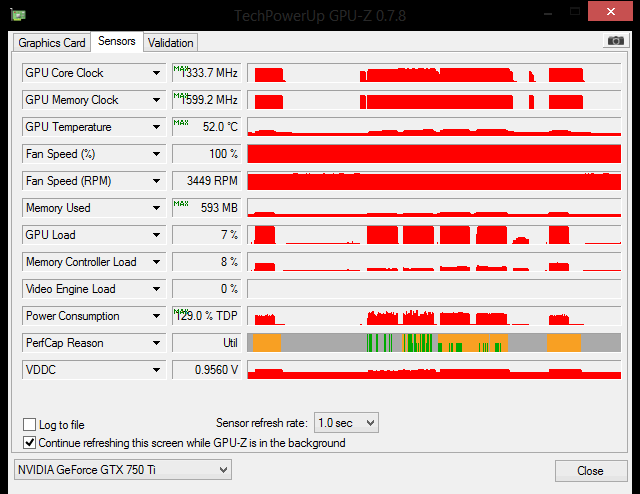Click the GPU Core Clock history graph
Screen dimensions: 640x494
click(434, 73)
